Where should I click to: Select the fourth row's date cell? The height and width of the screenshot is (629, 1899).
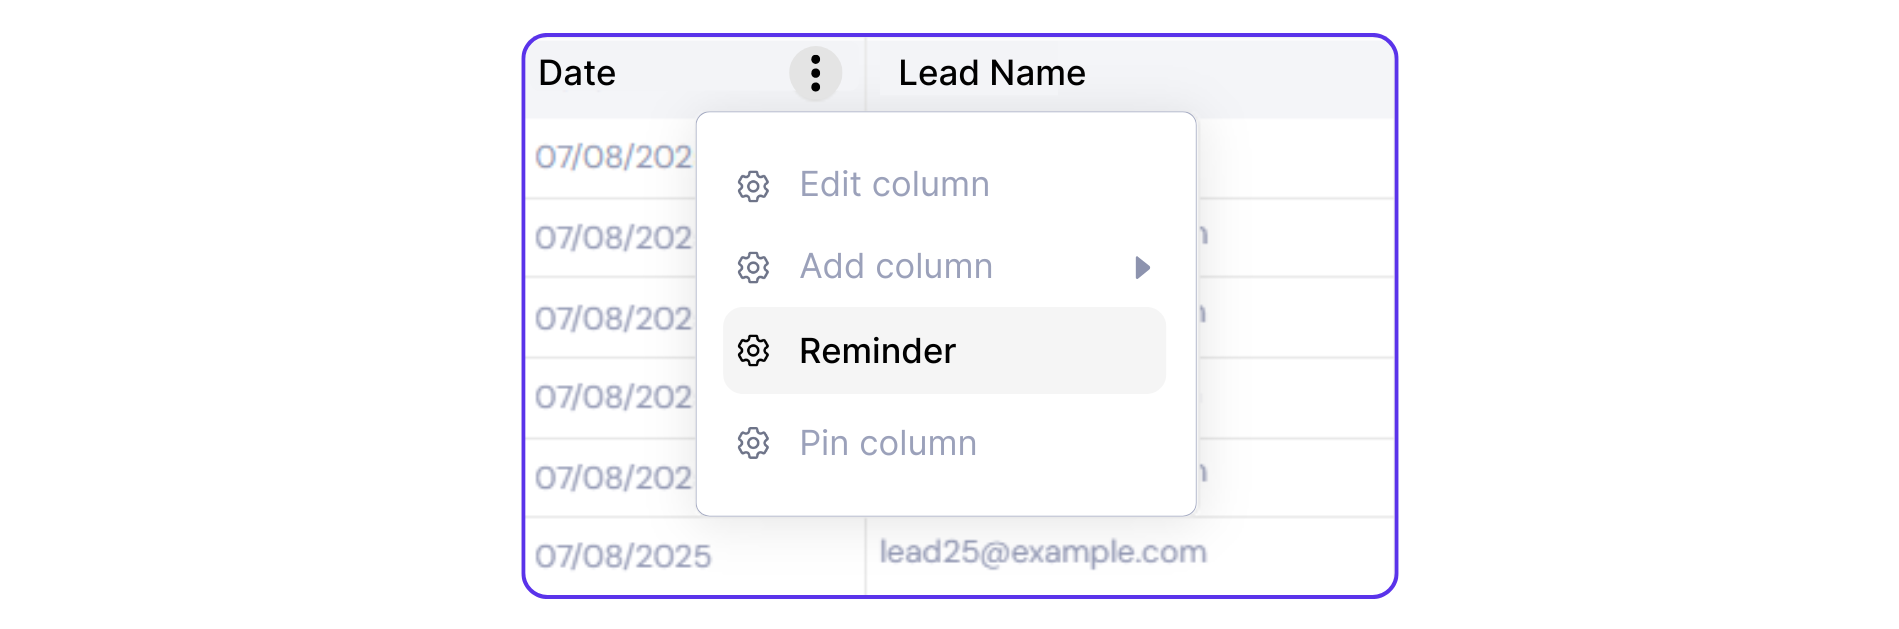[x=613, y=397]
